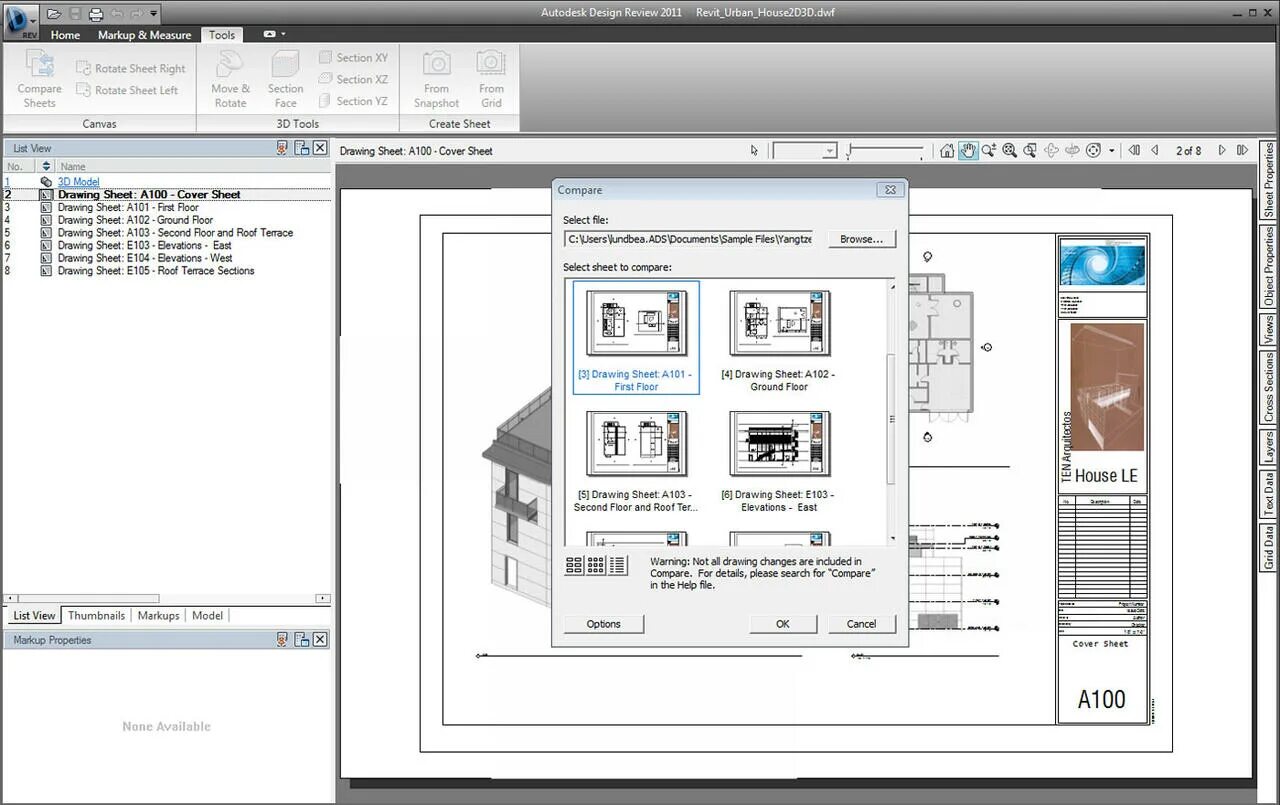The image size is (1280, 805).
Task: Click the sort arrows column header in List View
Action: [x=45, y=166]
